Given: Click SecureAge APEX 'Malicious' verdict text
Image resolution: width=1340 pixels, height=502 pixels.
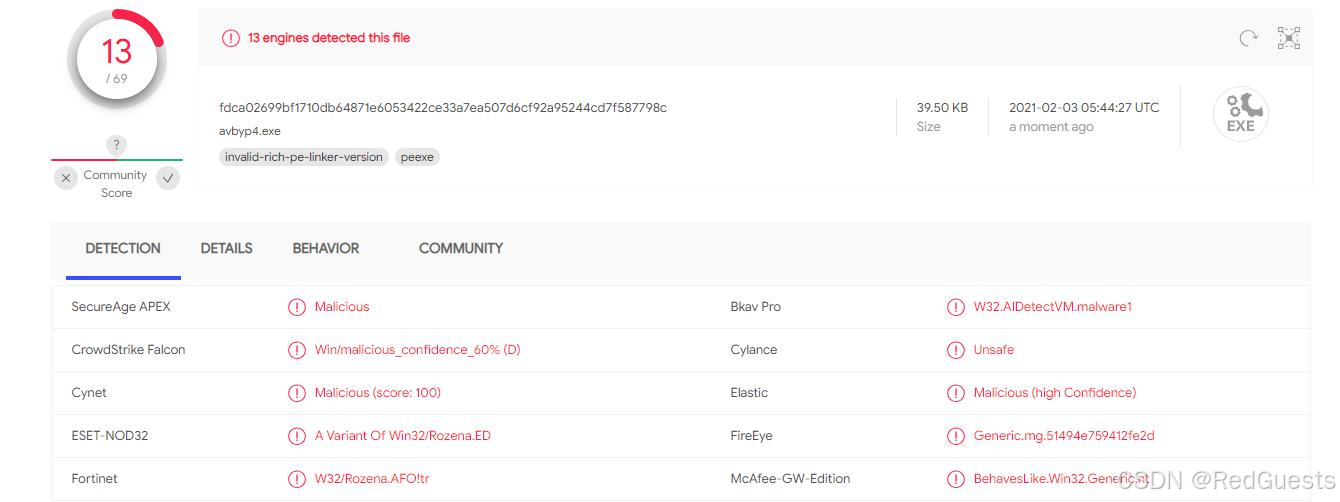Looking at the screenshot, I should click(x=342, y=307).
